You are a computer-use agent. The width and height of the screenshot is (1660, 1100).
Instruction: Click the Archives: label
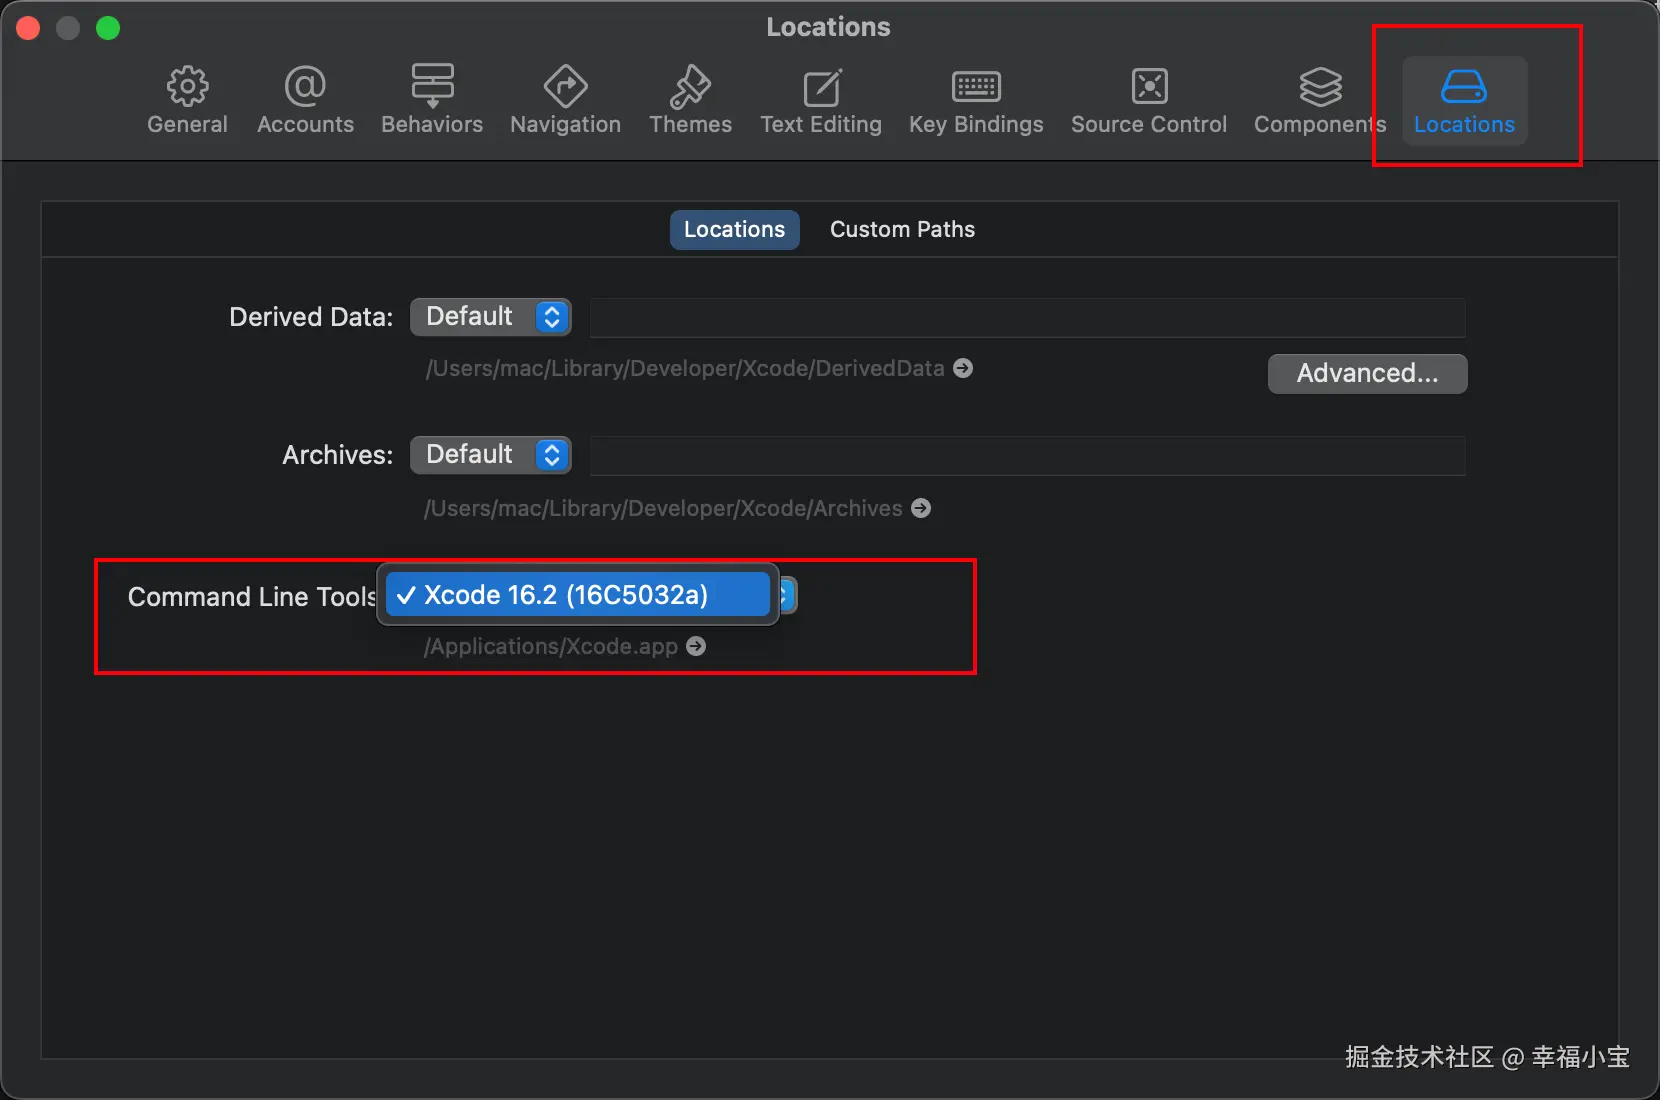tap(338, 455)
